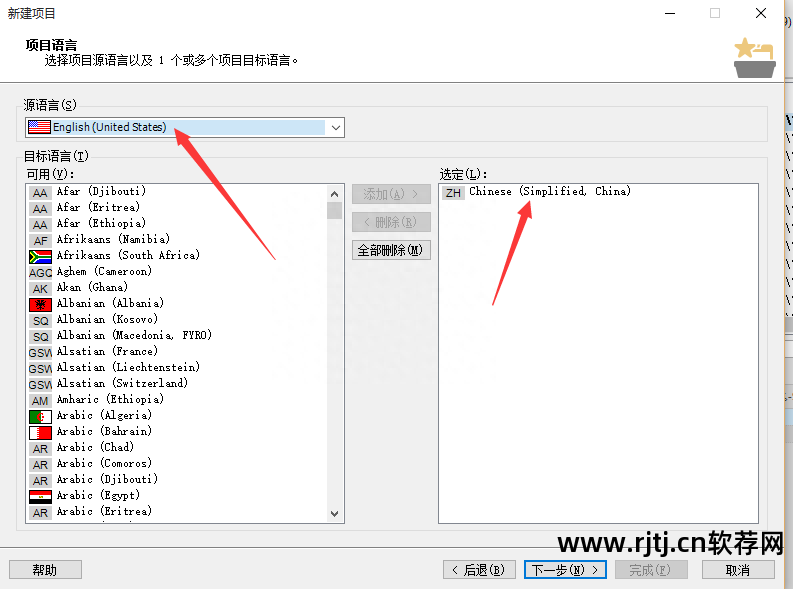The width and height of the screenshot is (793, 589).
Task: Select Arabic (Bahrain) language row
Action: 177,431
